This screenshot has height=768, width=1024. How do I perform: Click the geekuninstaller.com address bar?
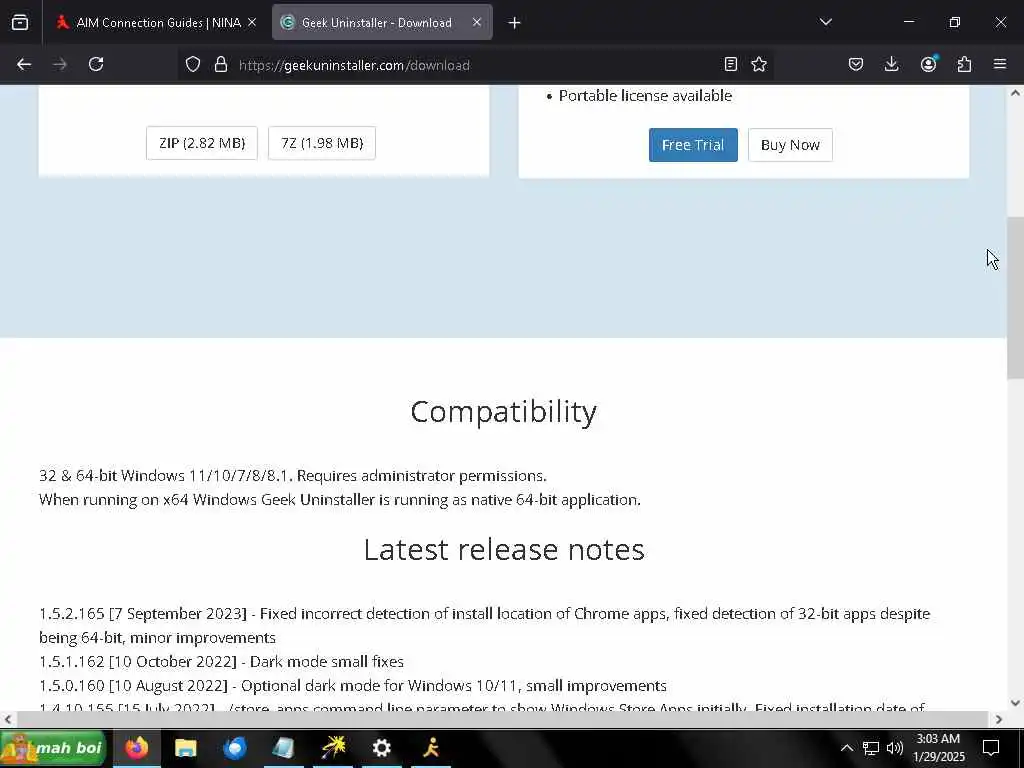pyautogui.click(x=475, y=65)
